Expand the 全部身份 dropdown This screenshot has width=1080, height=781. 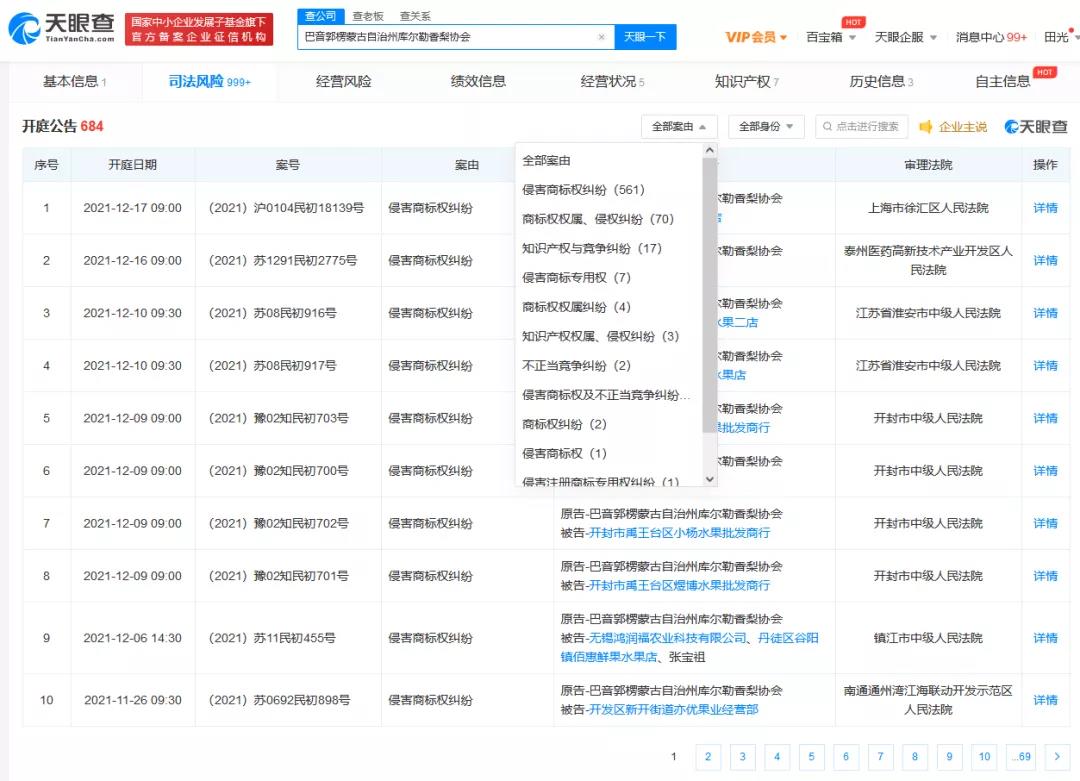766,127
